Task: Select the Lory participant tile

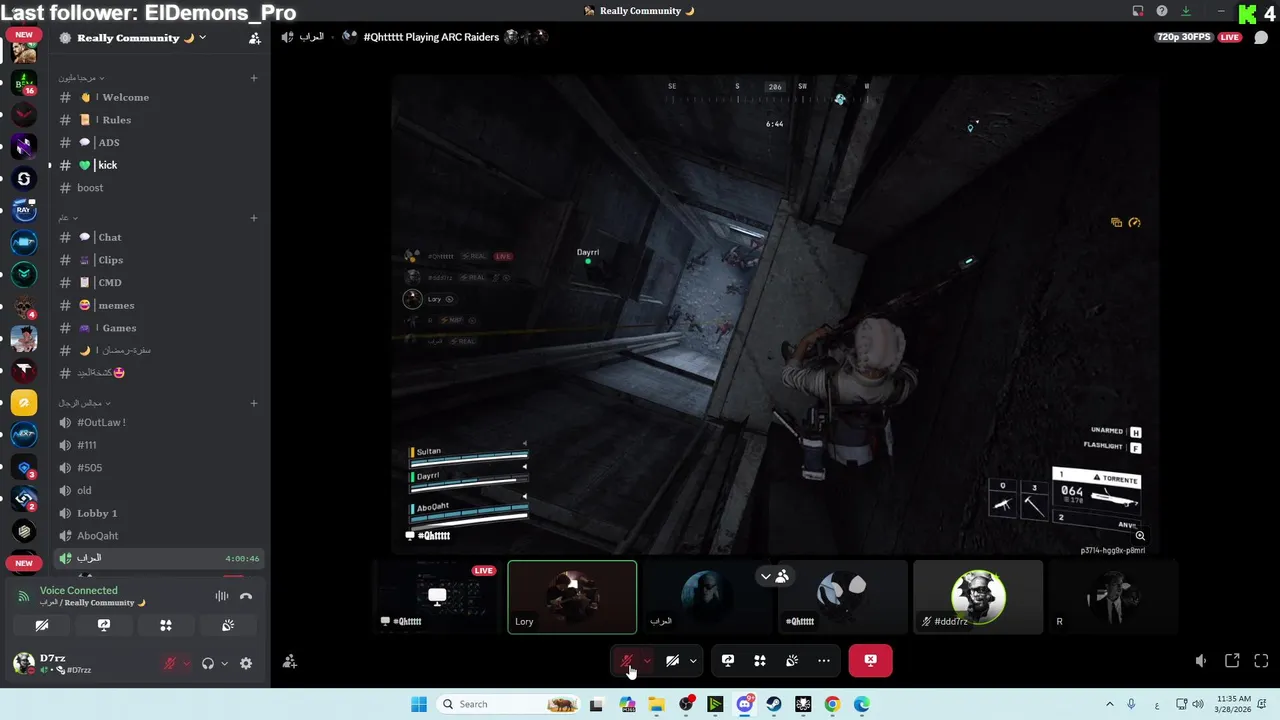Action: (x=572, y=597)
